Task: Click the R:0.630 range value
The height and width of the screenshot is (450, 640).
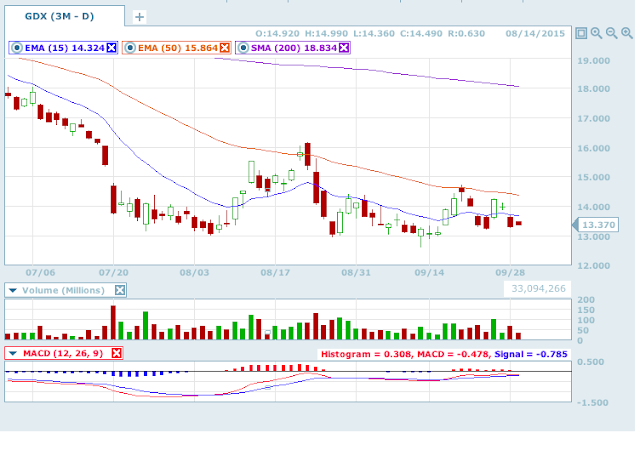Action: tap(466, 33)
